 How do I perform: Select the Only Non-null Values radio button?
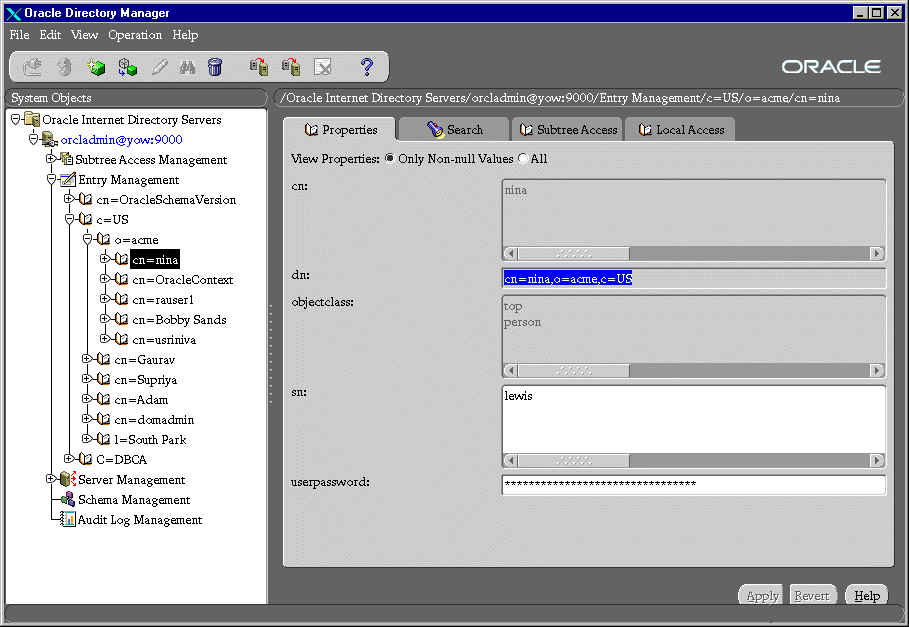point(390,159)
